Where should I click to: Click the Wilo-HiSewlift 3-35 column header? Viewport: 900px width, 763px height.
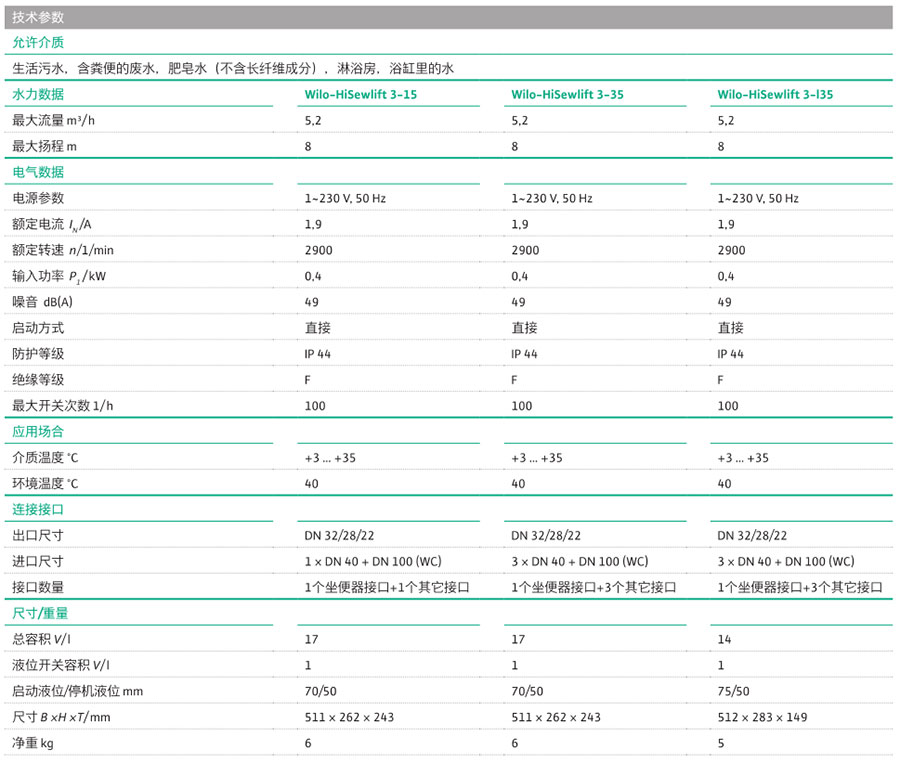pos(567,95)
